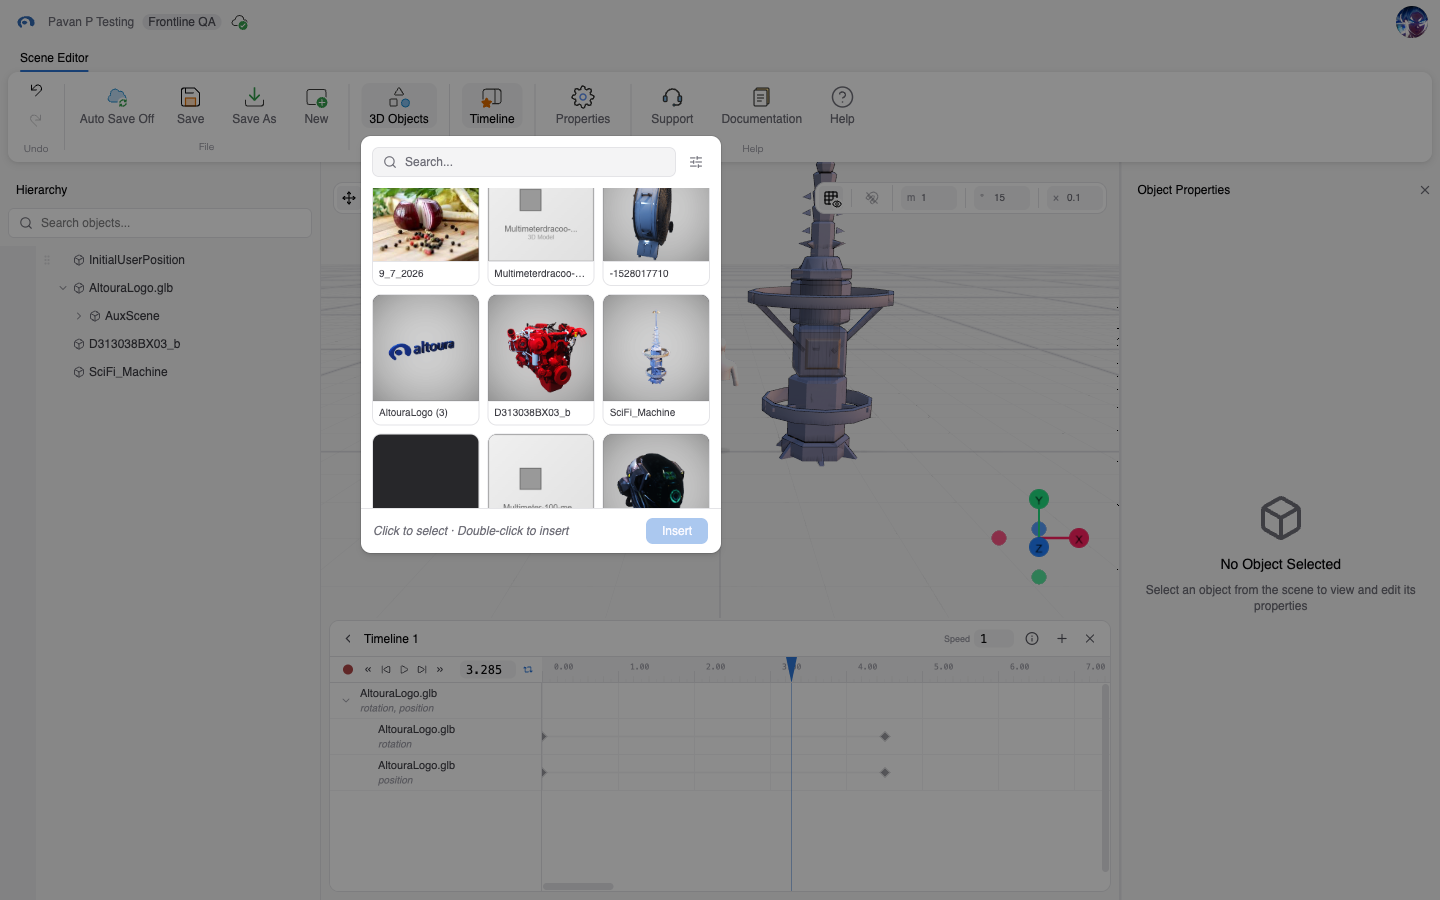Image resolution: width=1440 pixels, height=900 pixels.
Task: Click the hierarchy Search objects field
Action: (x=160, y=223)
